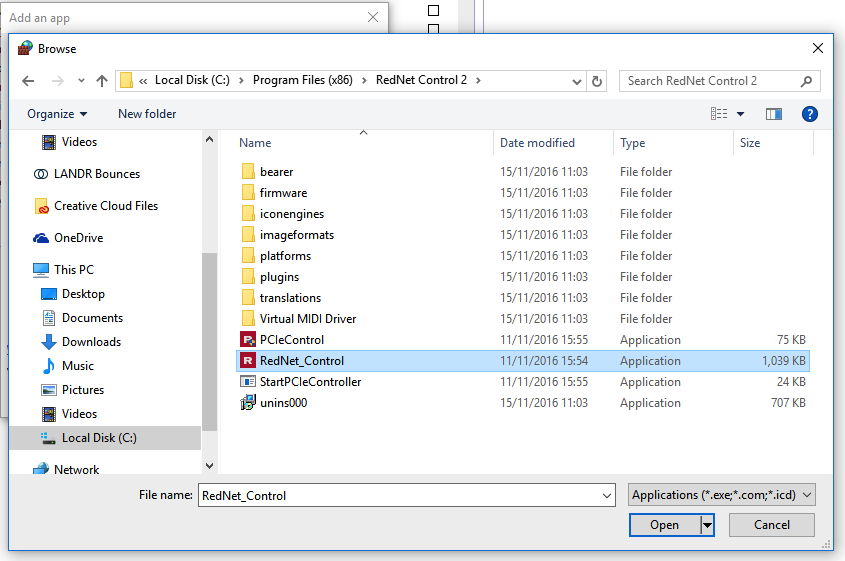Select the unins000 uninstaller icon

248,403
